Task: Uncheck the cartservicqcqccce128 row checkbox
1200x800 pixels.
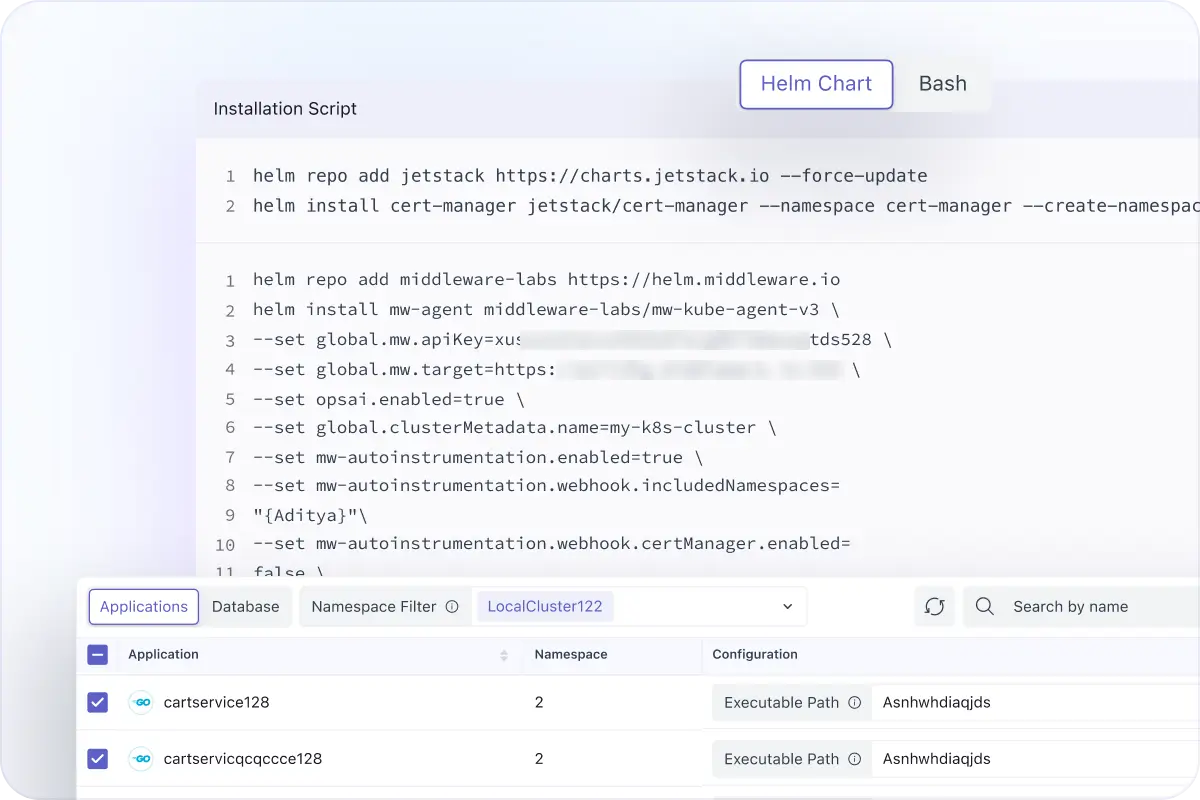Action: tap(97, 758)
